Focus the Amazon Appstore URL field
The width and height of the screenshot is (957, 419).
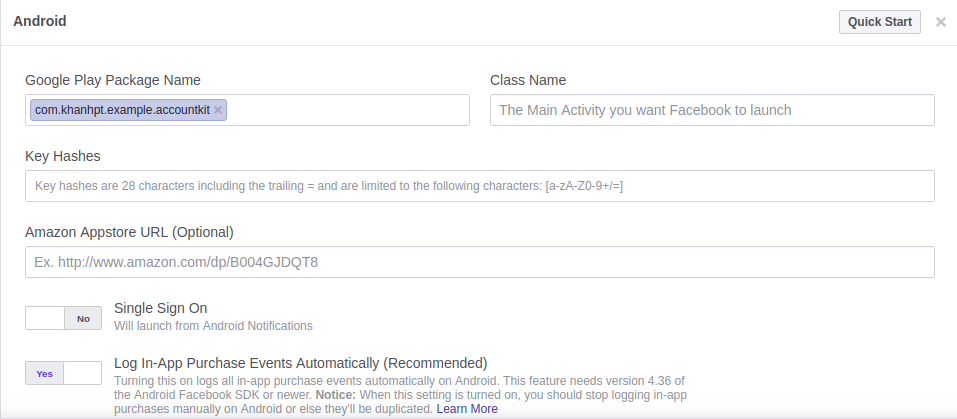(x=480, y=262)
